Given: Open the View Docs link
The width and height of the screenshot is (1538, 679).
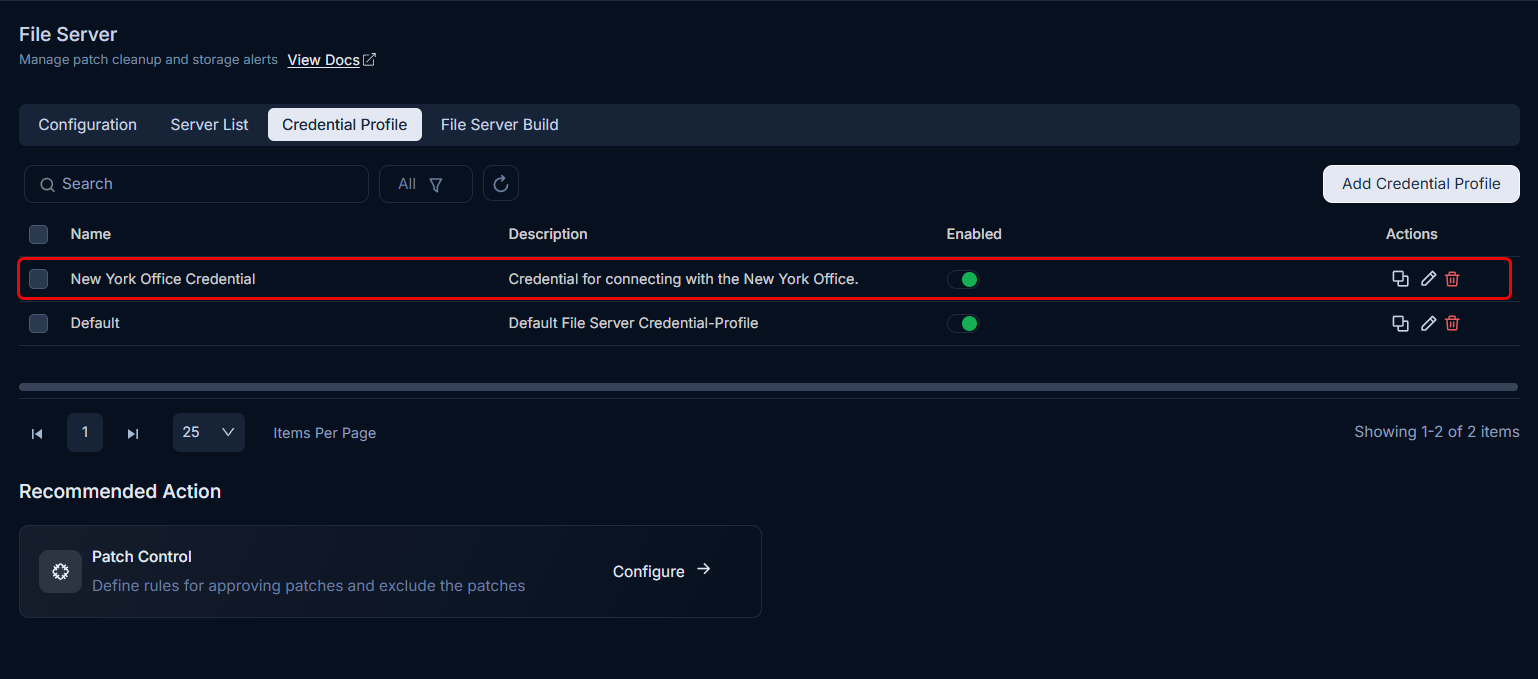Looking at the screenshot, I should (331, 60).
